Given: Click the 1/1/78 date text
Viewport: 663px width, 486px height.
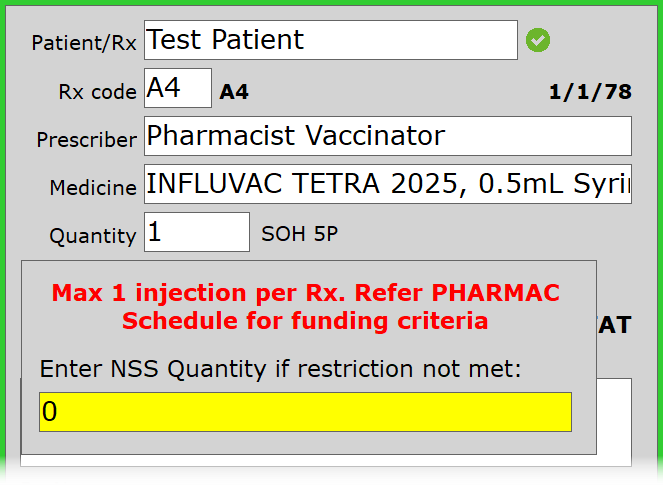Looking at the screenshot, I should [590, 93].
